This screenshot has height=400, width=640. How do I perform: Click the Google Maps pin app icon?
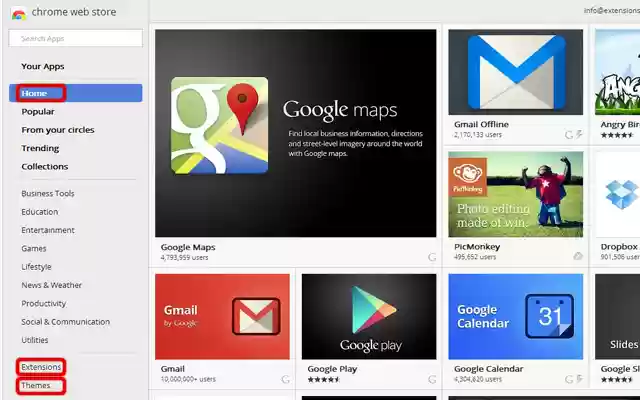click(x=220, y=125)
